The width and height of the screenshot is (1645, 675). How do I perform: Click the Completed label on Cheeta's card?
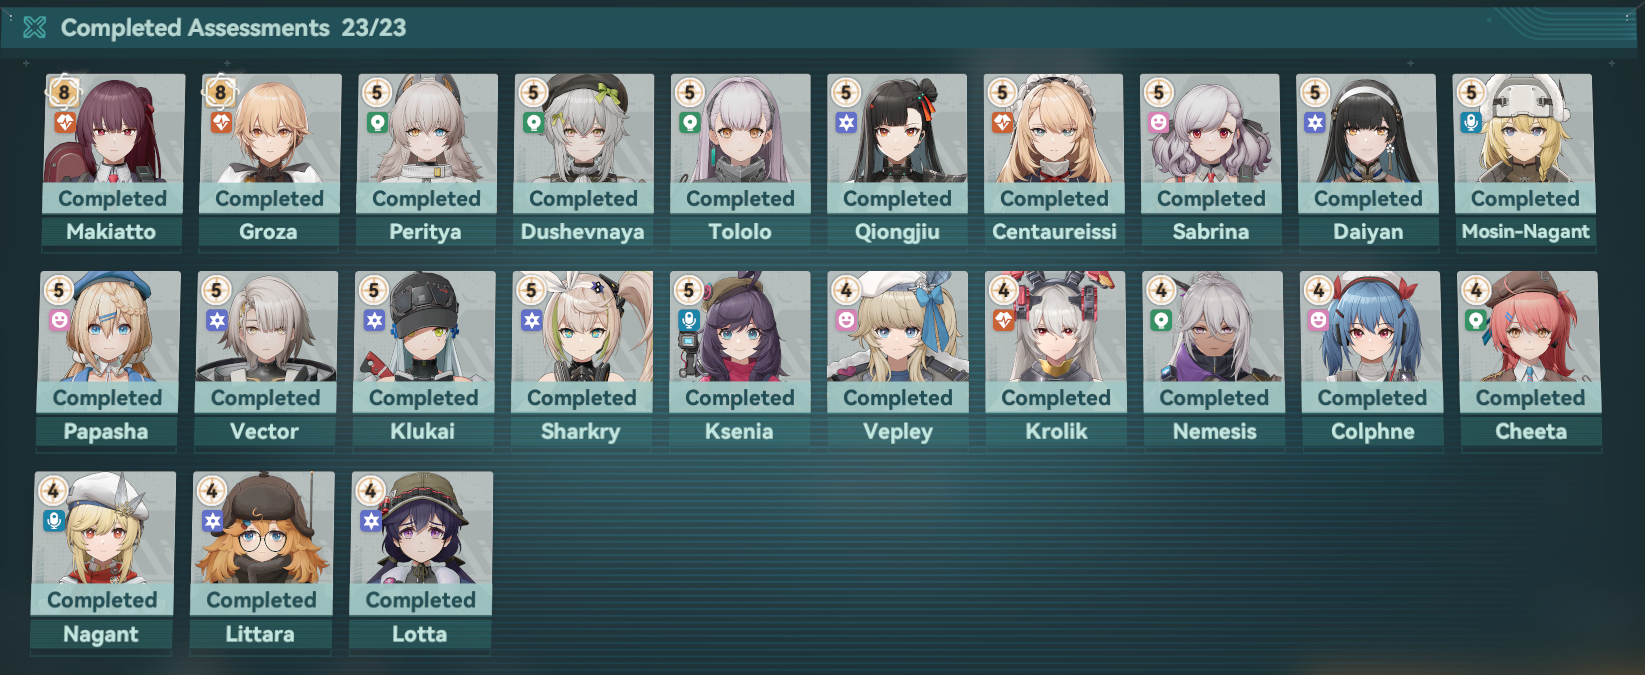1530,398
